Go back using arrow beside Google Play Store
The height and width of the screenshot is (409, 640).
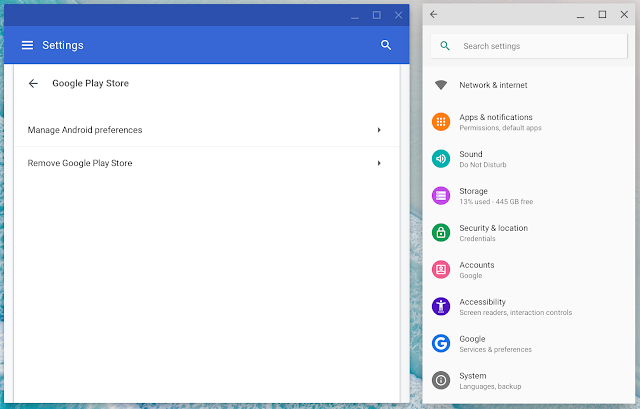[x=33, y=84]
